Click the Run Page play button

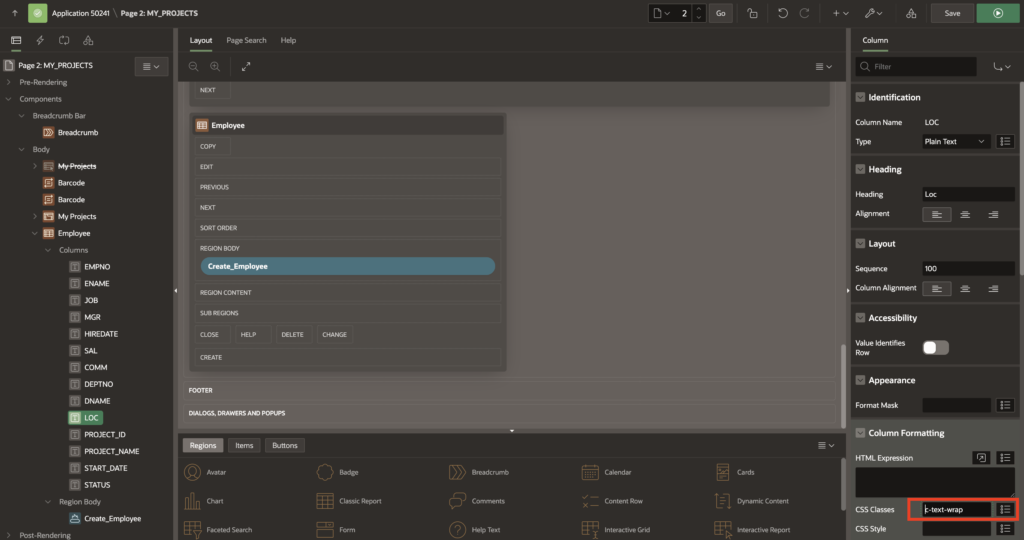tap(996, 13)
